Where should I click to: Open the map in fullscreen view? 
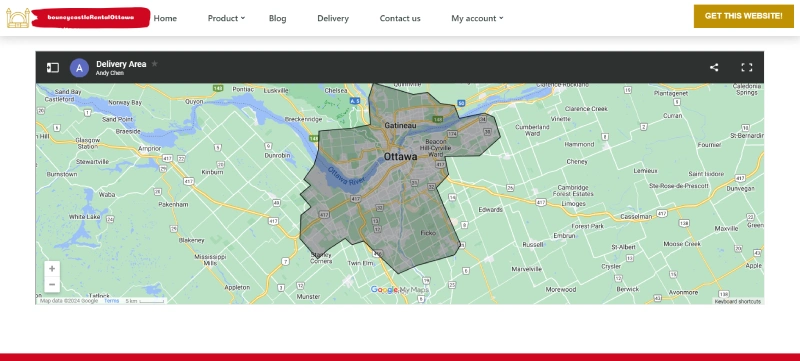coord(746,67)
